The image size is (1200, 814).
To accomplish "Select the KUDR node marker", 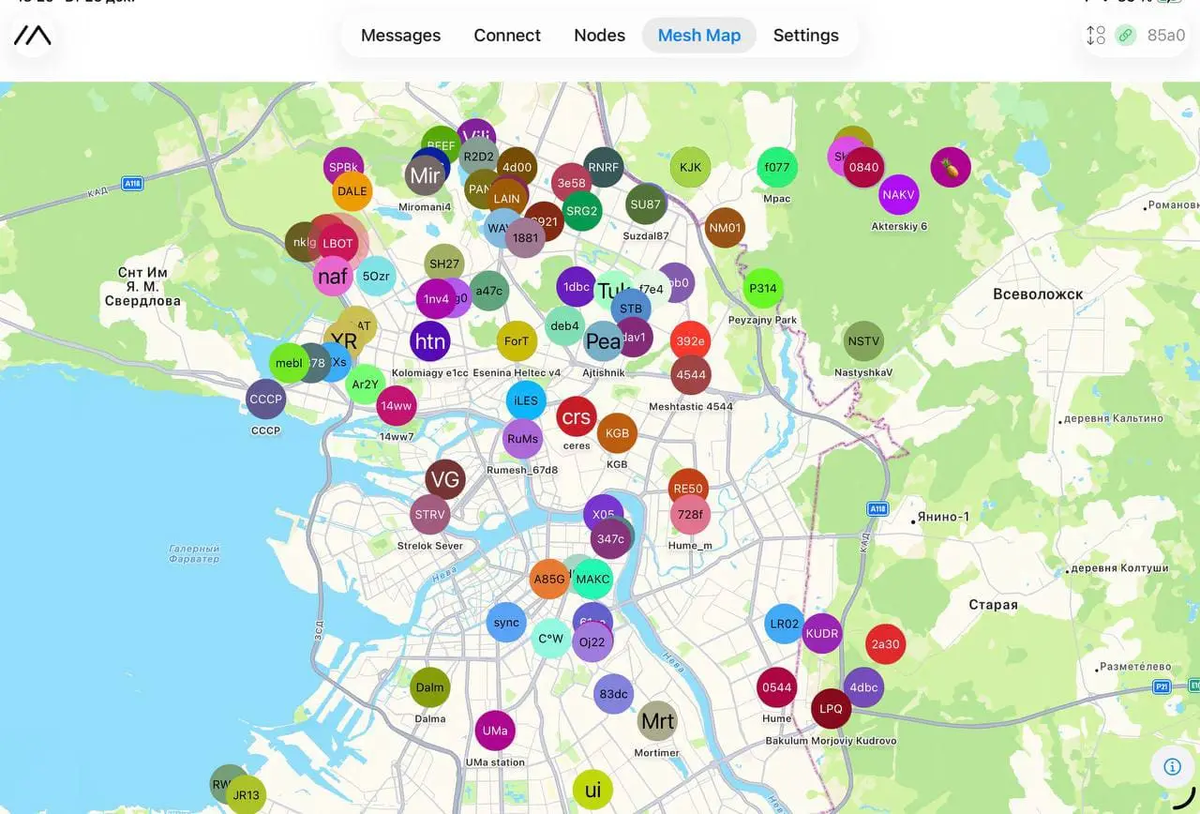I will pos(822,634).
